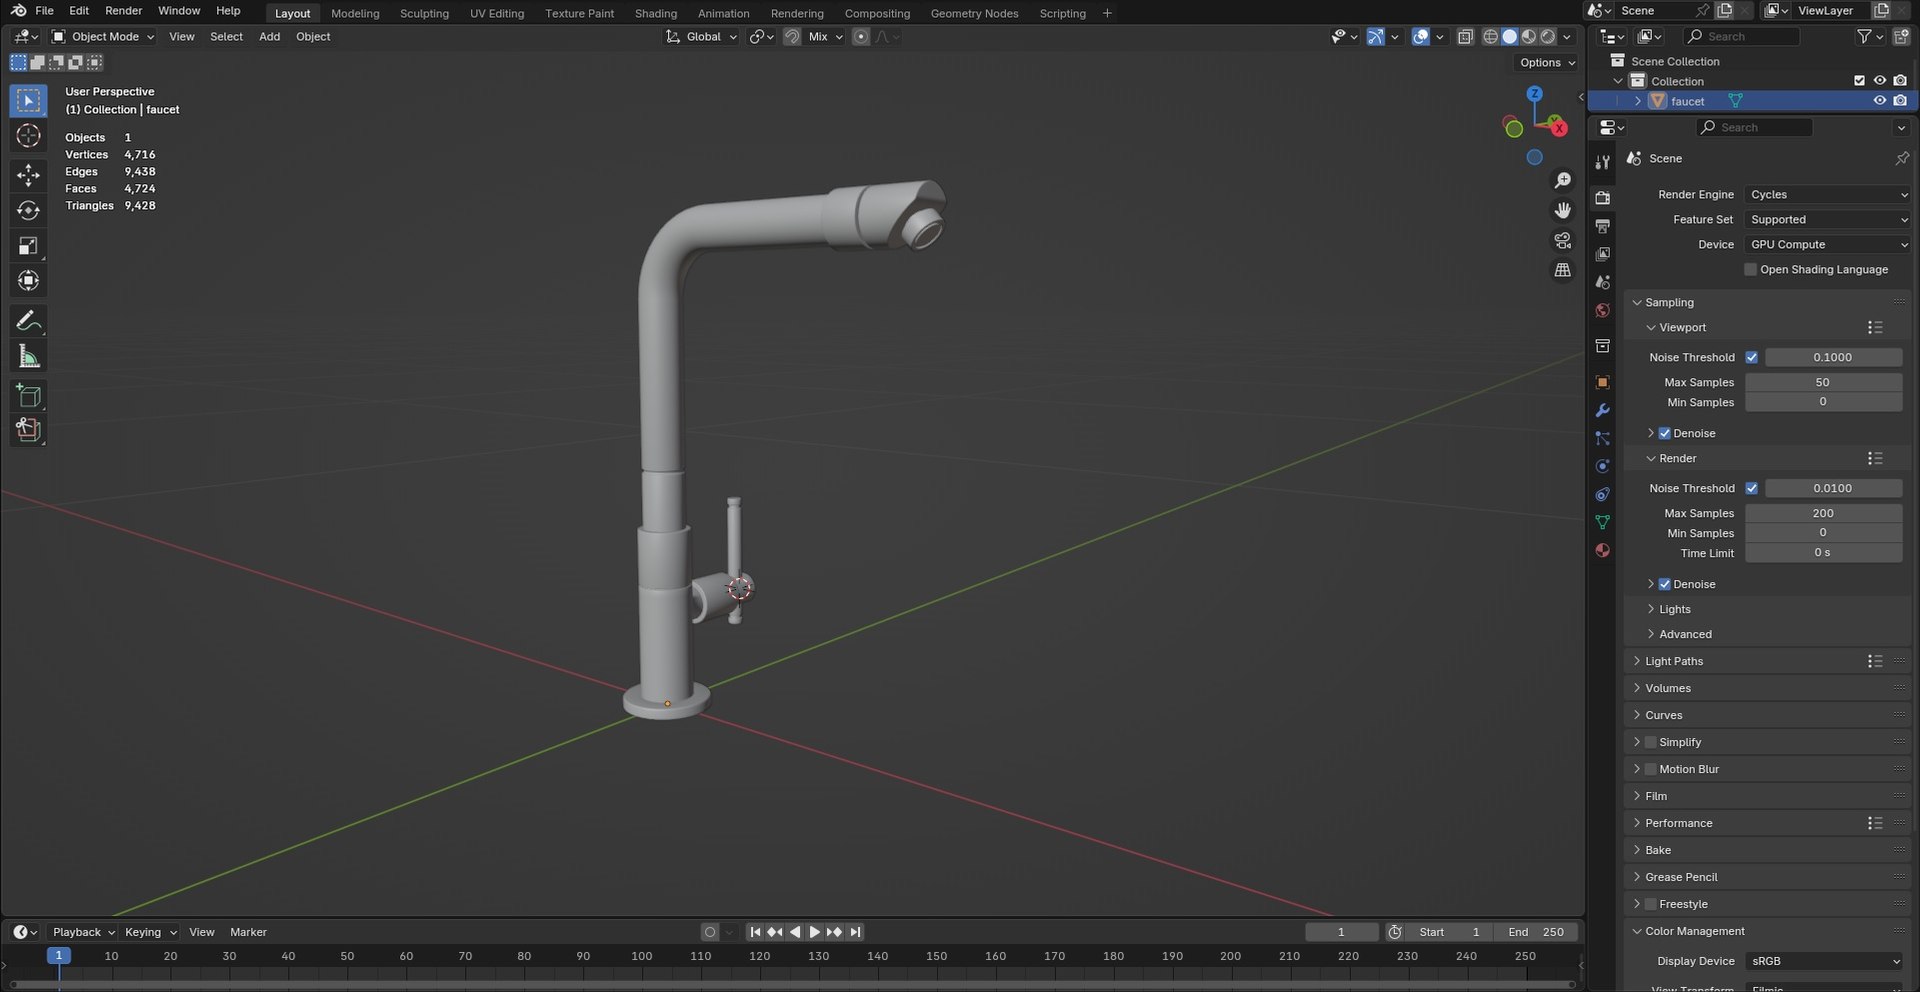Image resolution: width=1920 pixels, height=992 pixels.
Task: Switch perspective/orthographic grid icon
Action: 1562,270
